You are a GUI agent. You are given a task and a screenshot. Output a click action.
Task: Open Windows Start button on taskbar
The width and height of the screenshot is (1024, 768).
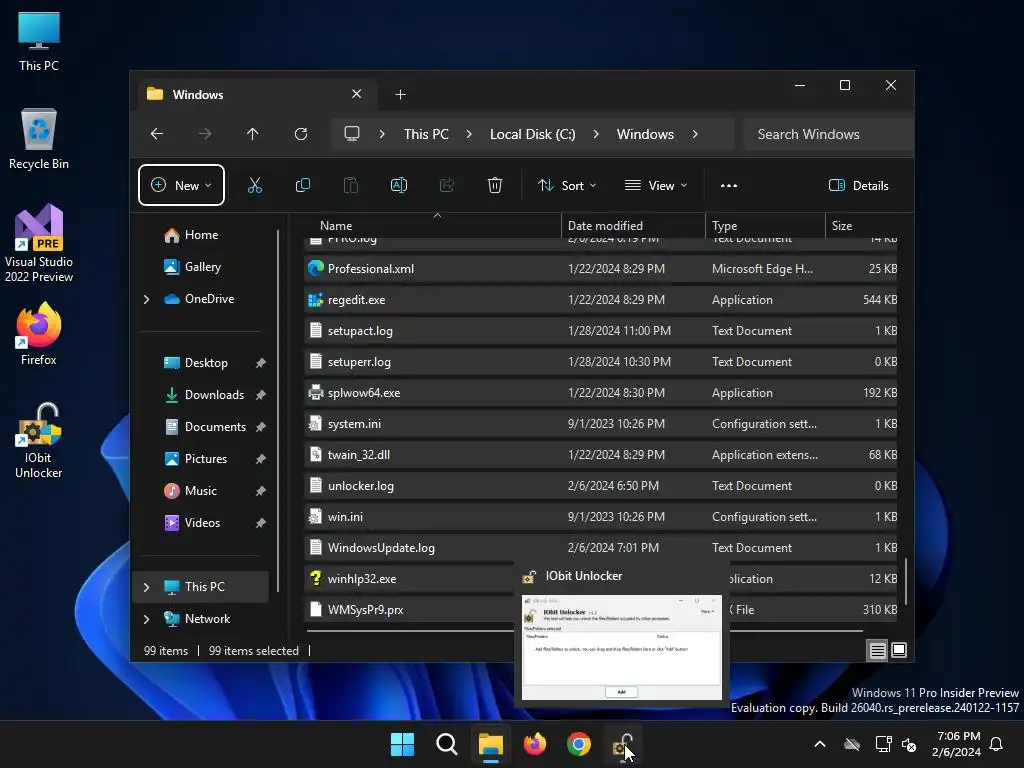click(402, 744)
